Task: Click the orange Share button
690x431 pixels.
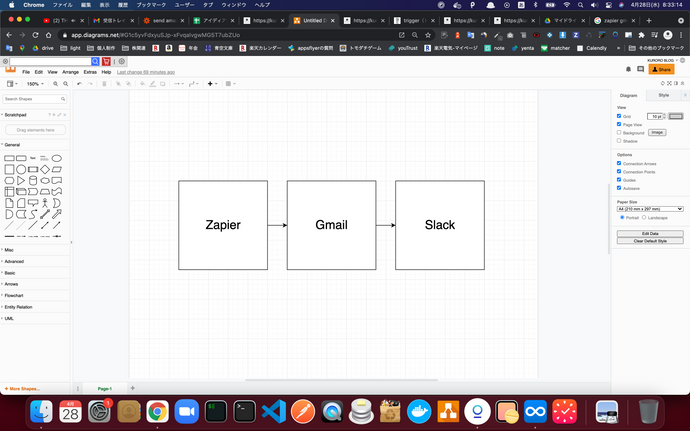Action: (x=661, y=69)
